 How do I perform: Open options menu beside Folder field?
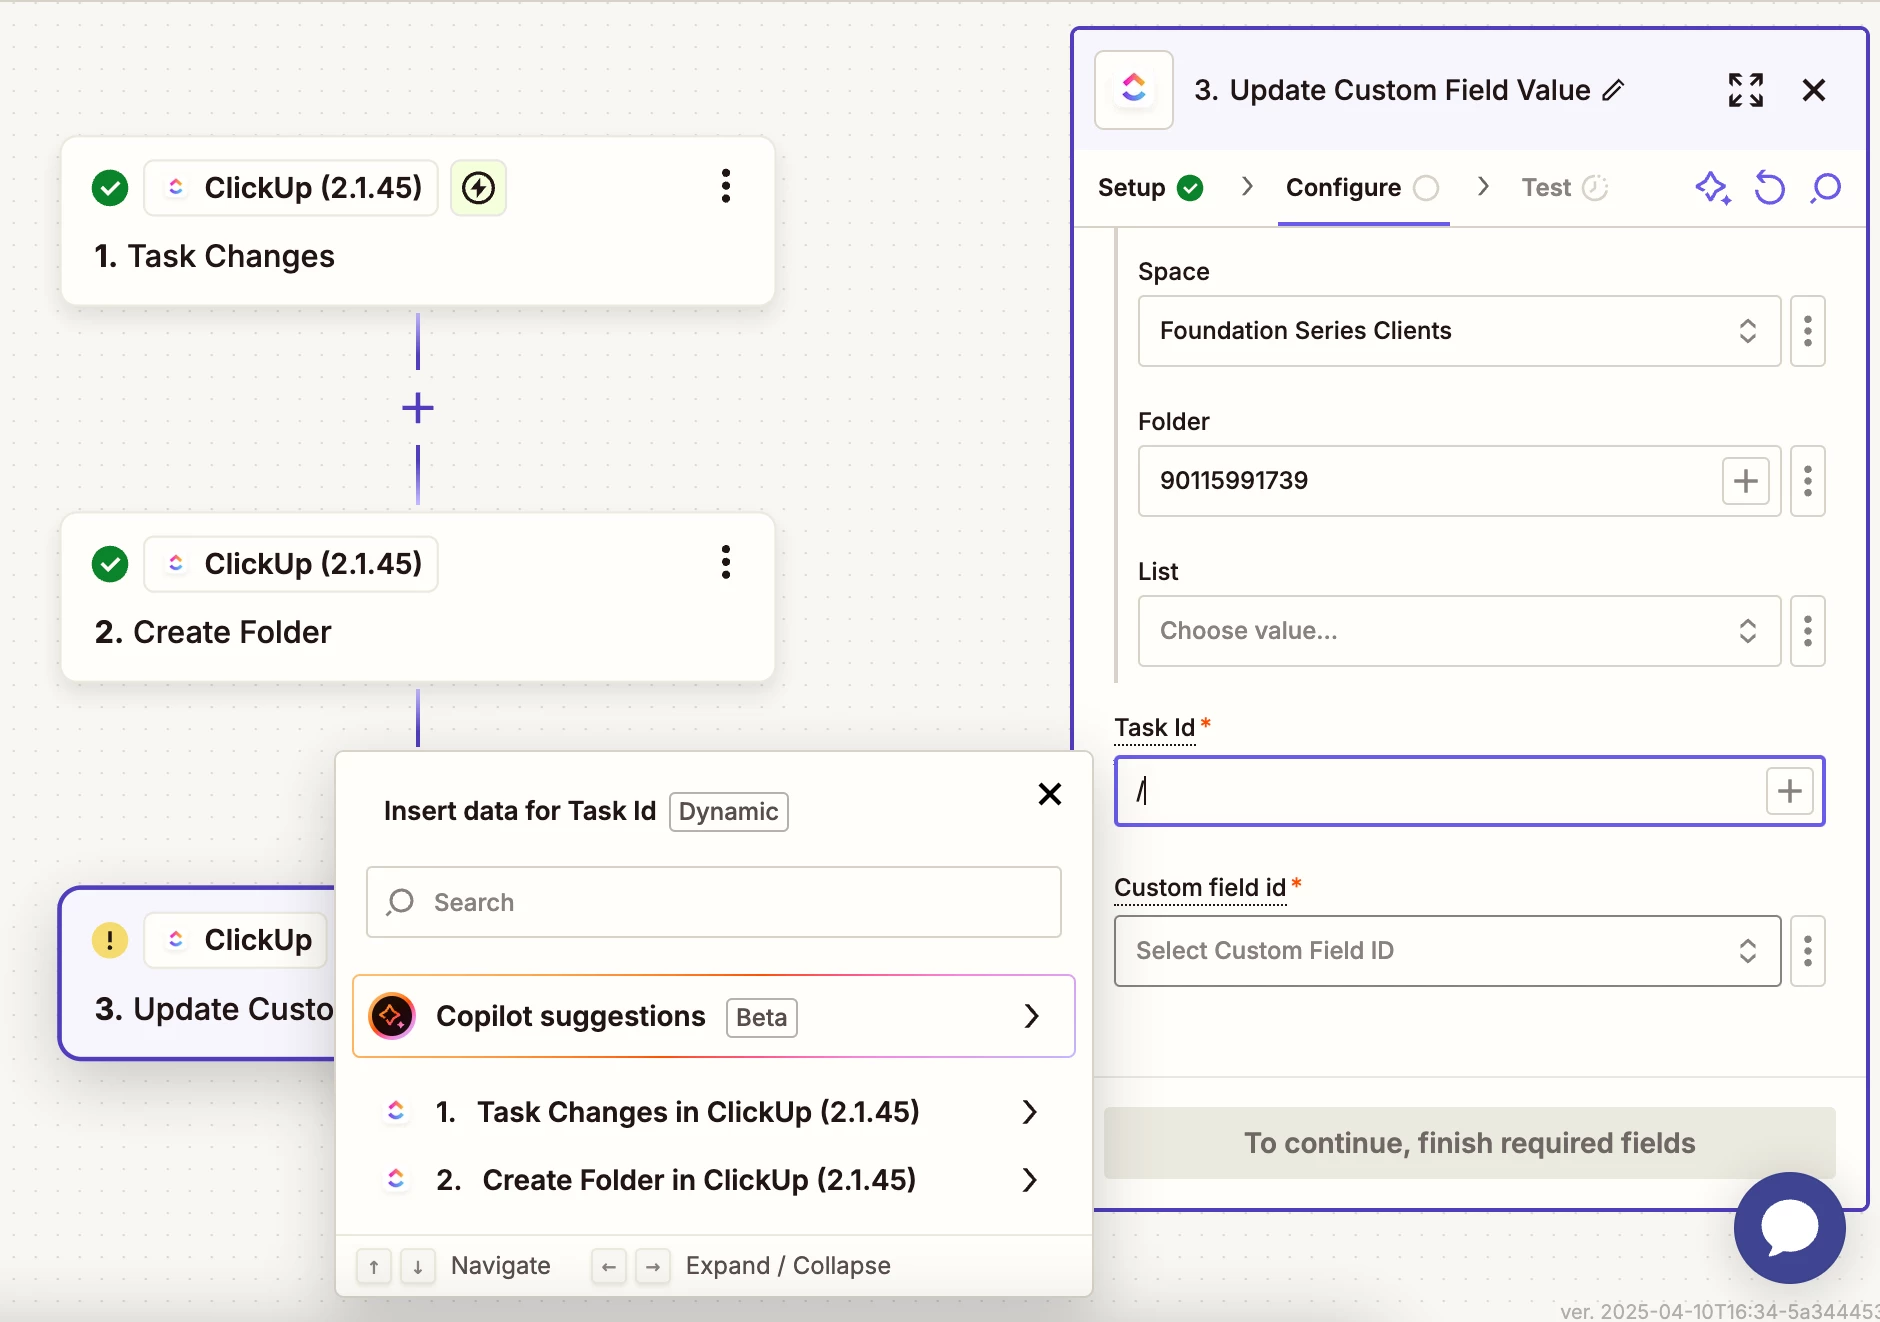point(1808,481)
